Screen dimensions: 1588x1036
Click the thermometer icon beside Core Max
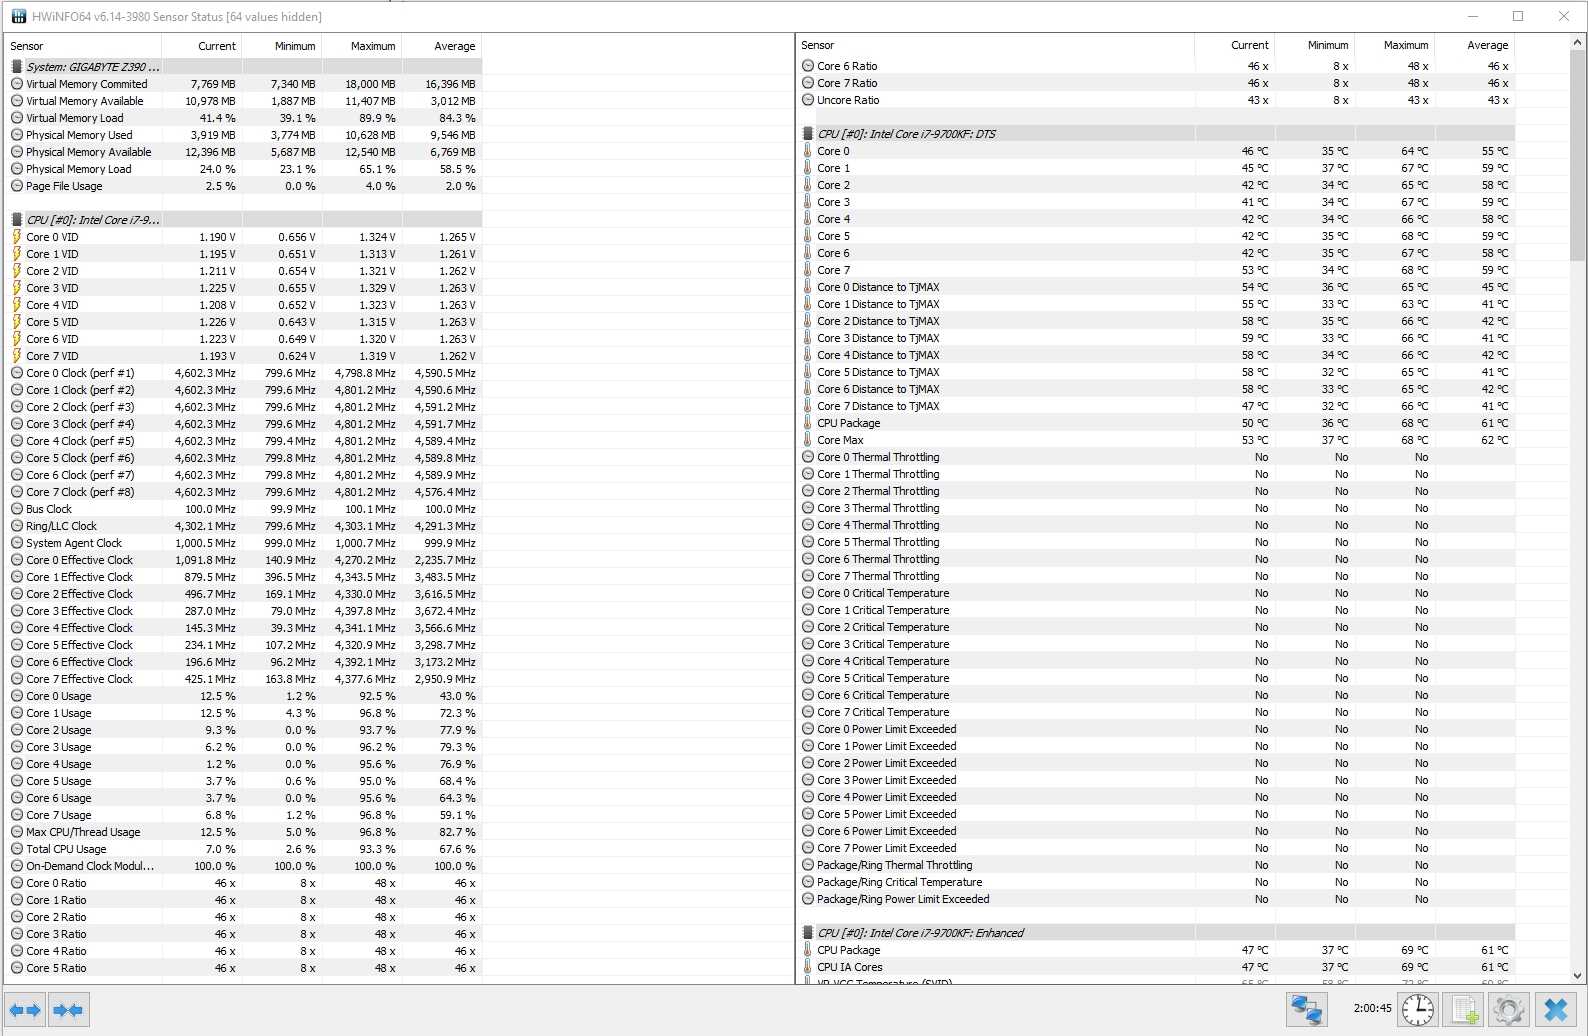808,440
